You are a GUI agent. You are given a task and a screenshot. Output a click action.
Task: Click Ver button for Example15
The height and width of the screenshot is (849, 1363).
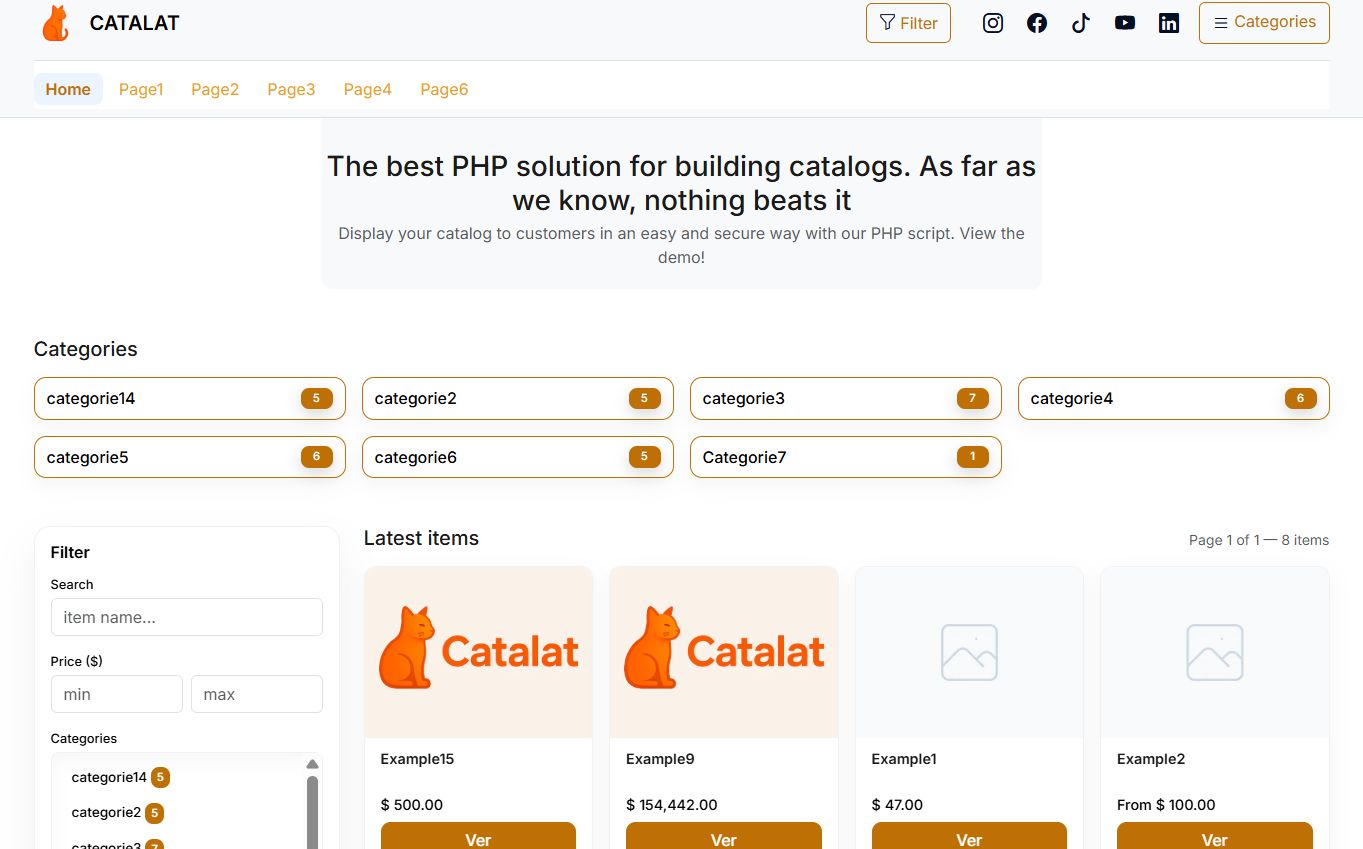478,838
